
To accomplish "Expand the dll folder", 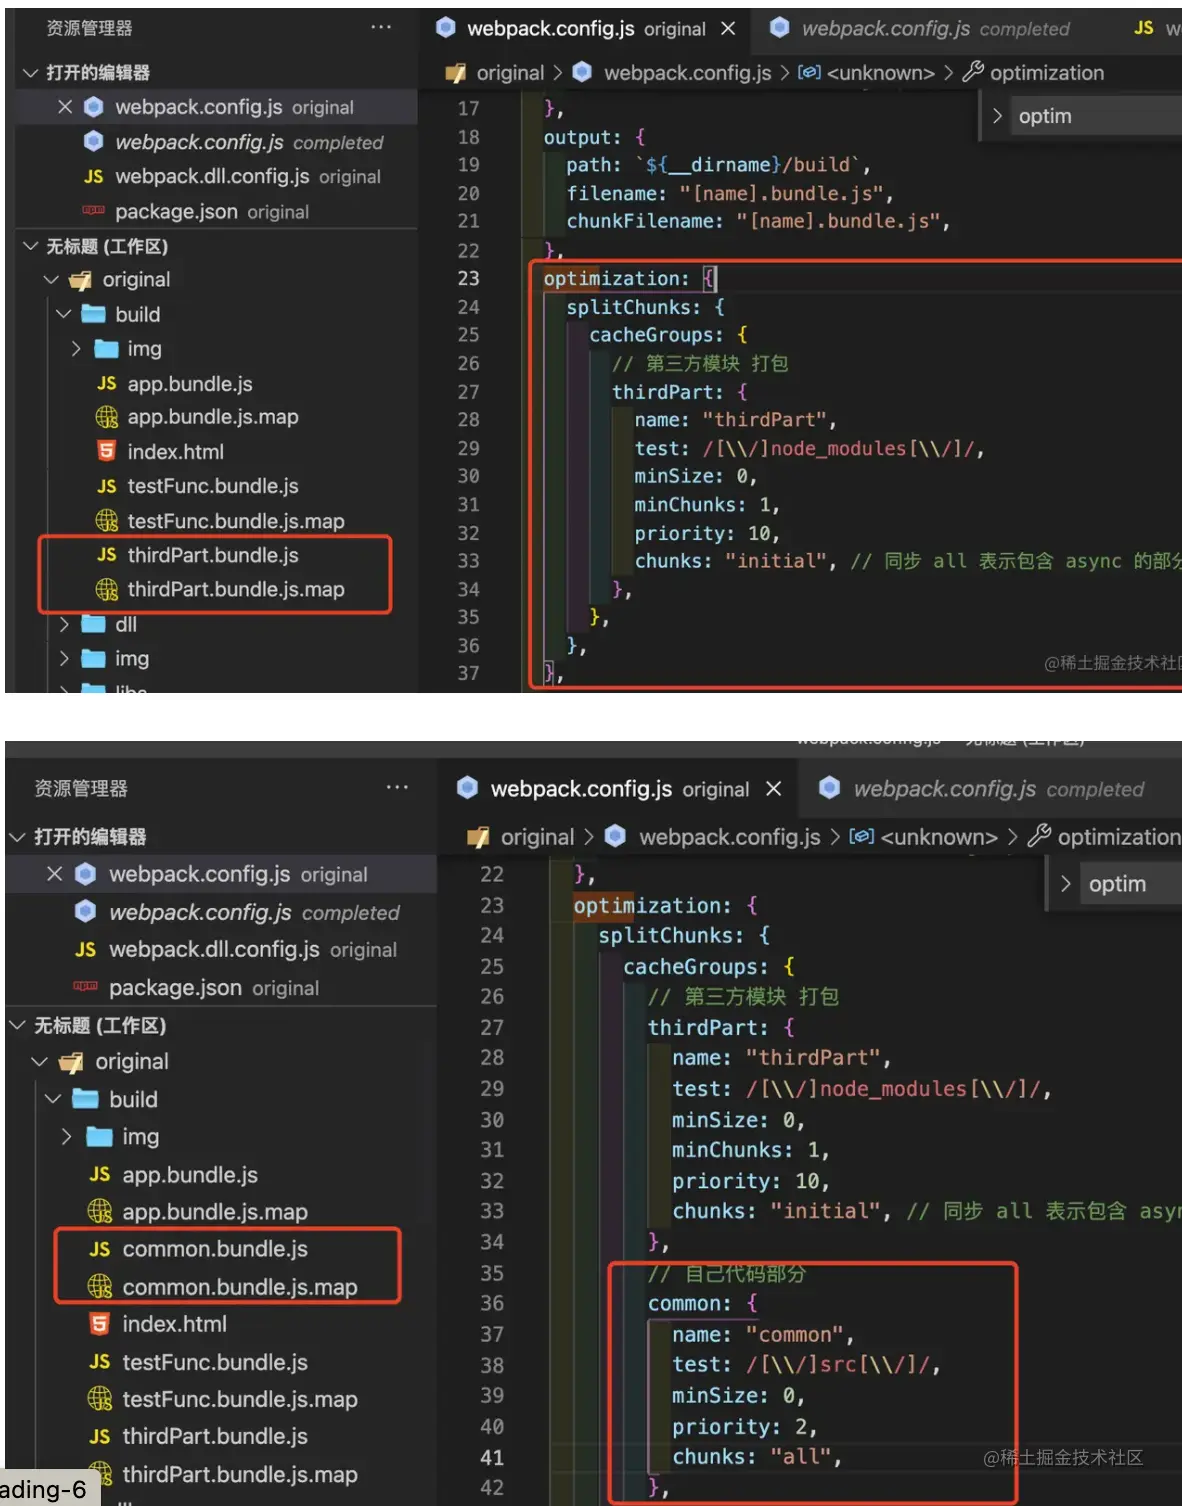I will (x=64, y=624).
